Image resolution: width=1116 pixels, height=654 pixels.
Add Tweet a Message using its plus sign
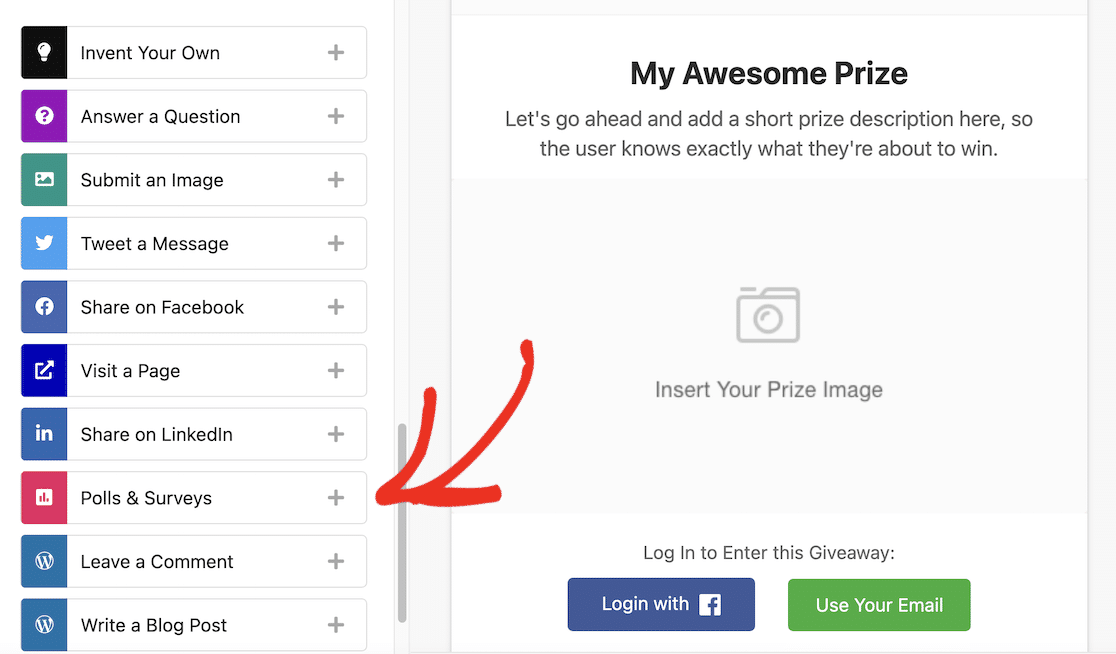[x=336, y=243]
